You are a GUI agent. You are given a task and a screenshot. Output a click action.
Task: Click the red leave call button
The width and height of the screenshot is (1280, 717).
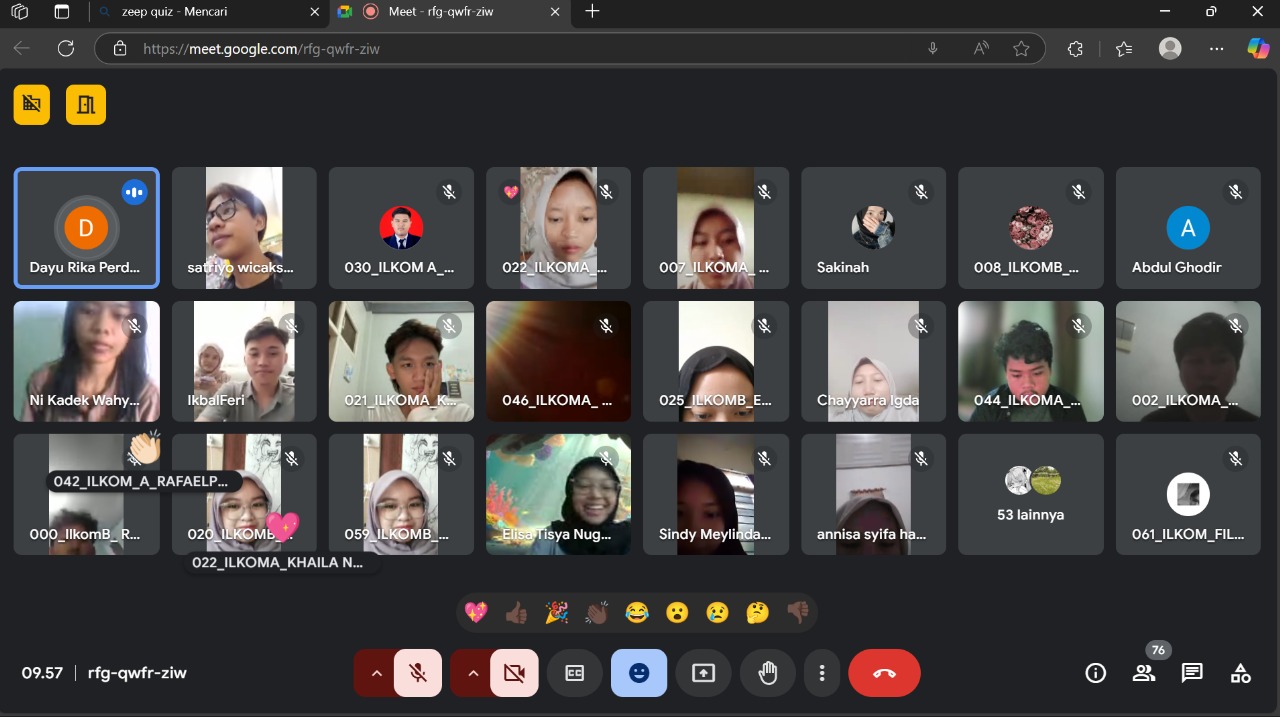(x=884, y=673)
